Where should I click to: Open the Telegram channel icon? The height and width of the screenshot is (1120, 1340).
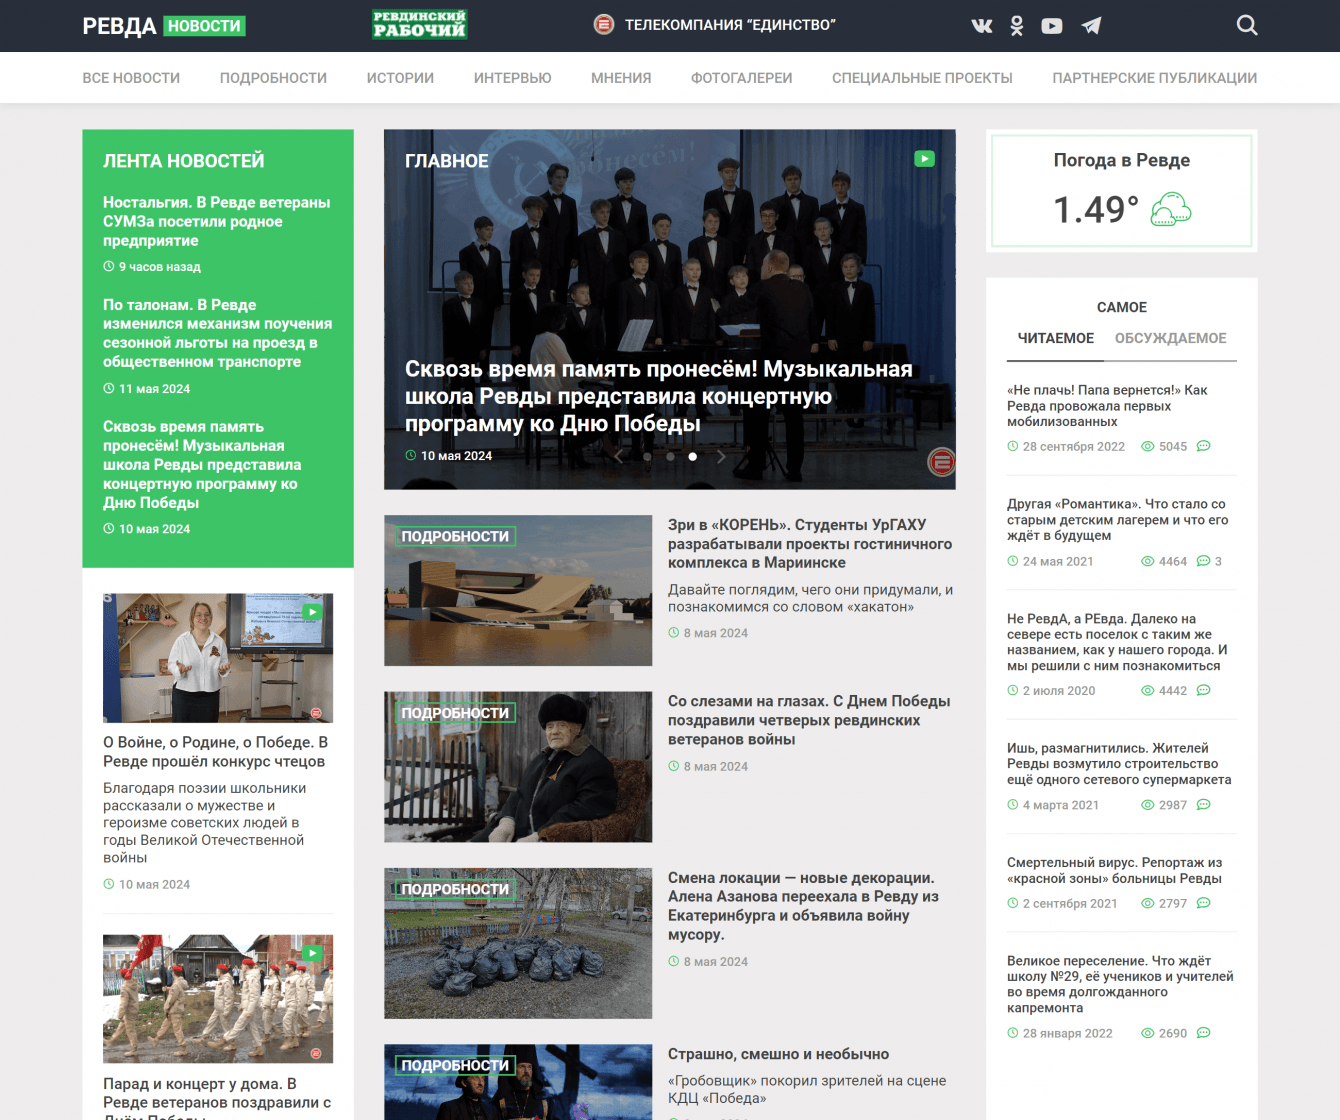(x=1091, y=26)
